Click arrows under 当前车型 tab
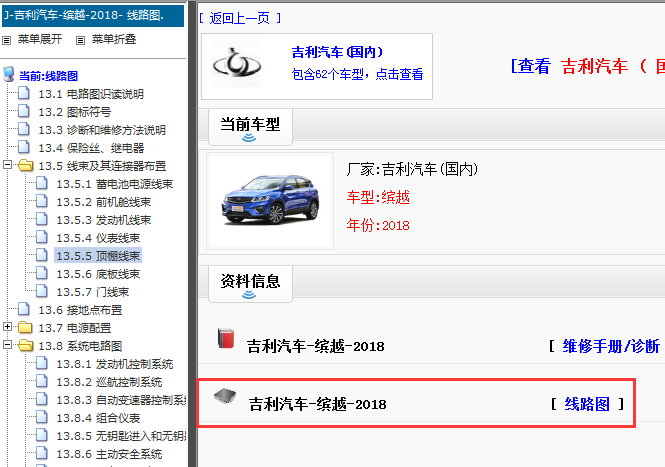This screenshot has height=467, width=665. pyautogui.click(x=249, y=138)
